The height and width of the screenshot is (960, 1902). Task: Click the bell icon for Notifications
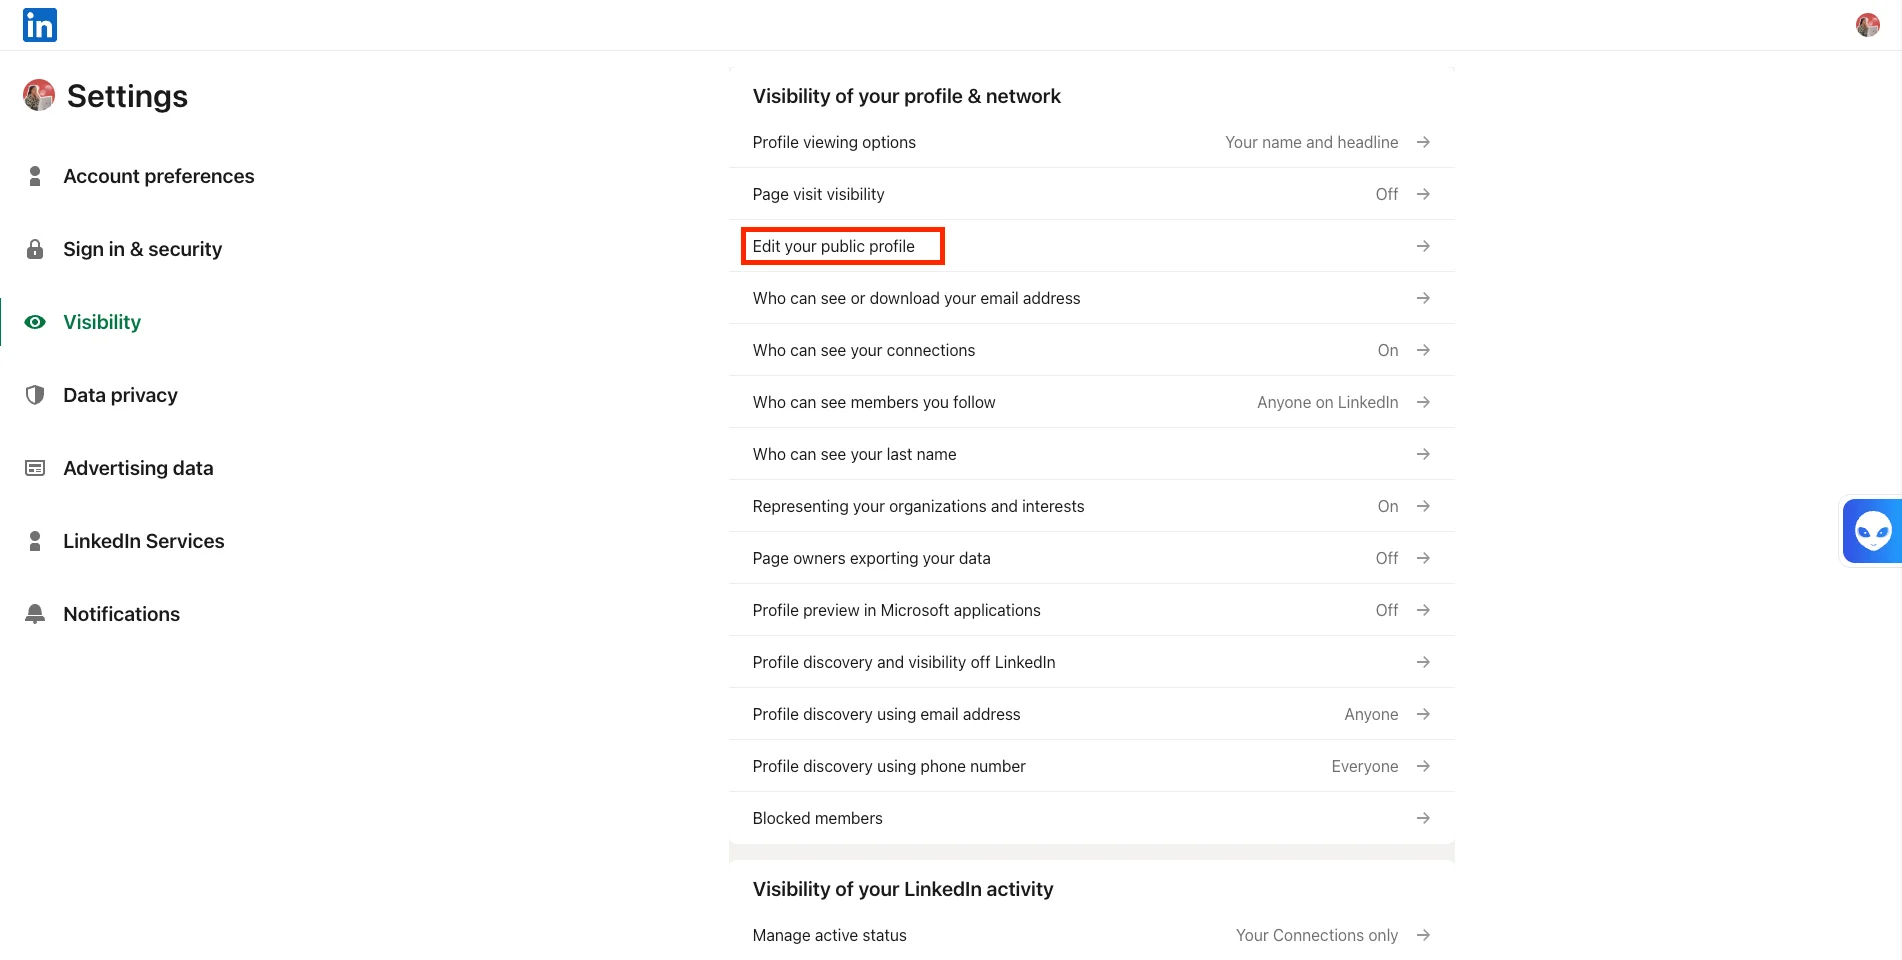35,614
